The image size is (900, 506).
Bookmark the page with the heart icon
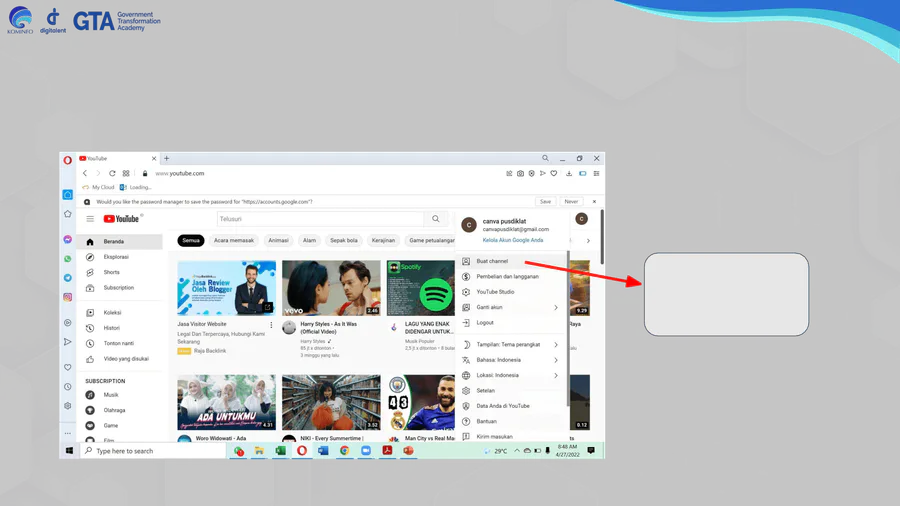pos(554,174)
